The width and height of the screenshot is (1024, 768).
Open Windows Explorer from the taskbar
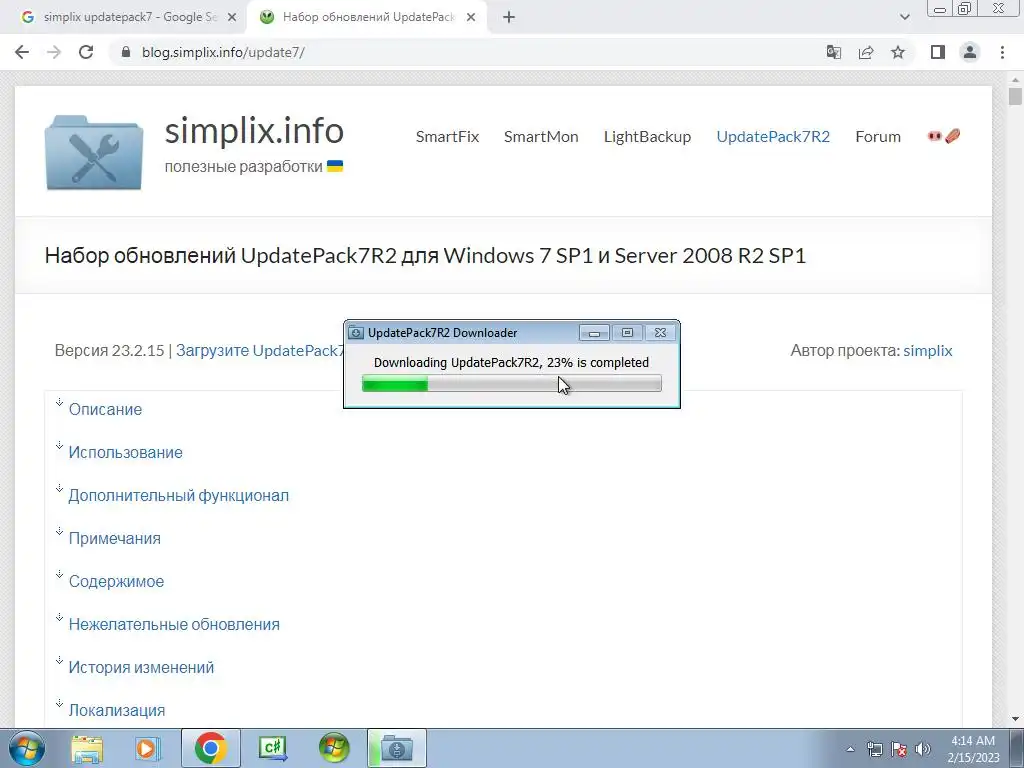coord(88,748)
